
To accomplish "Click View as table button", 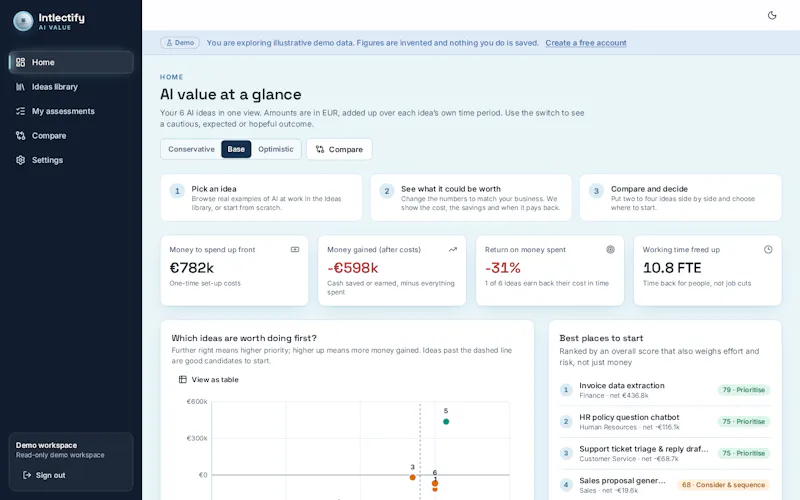I will tap(209, 380).
